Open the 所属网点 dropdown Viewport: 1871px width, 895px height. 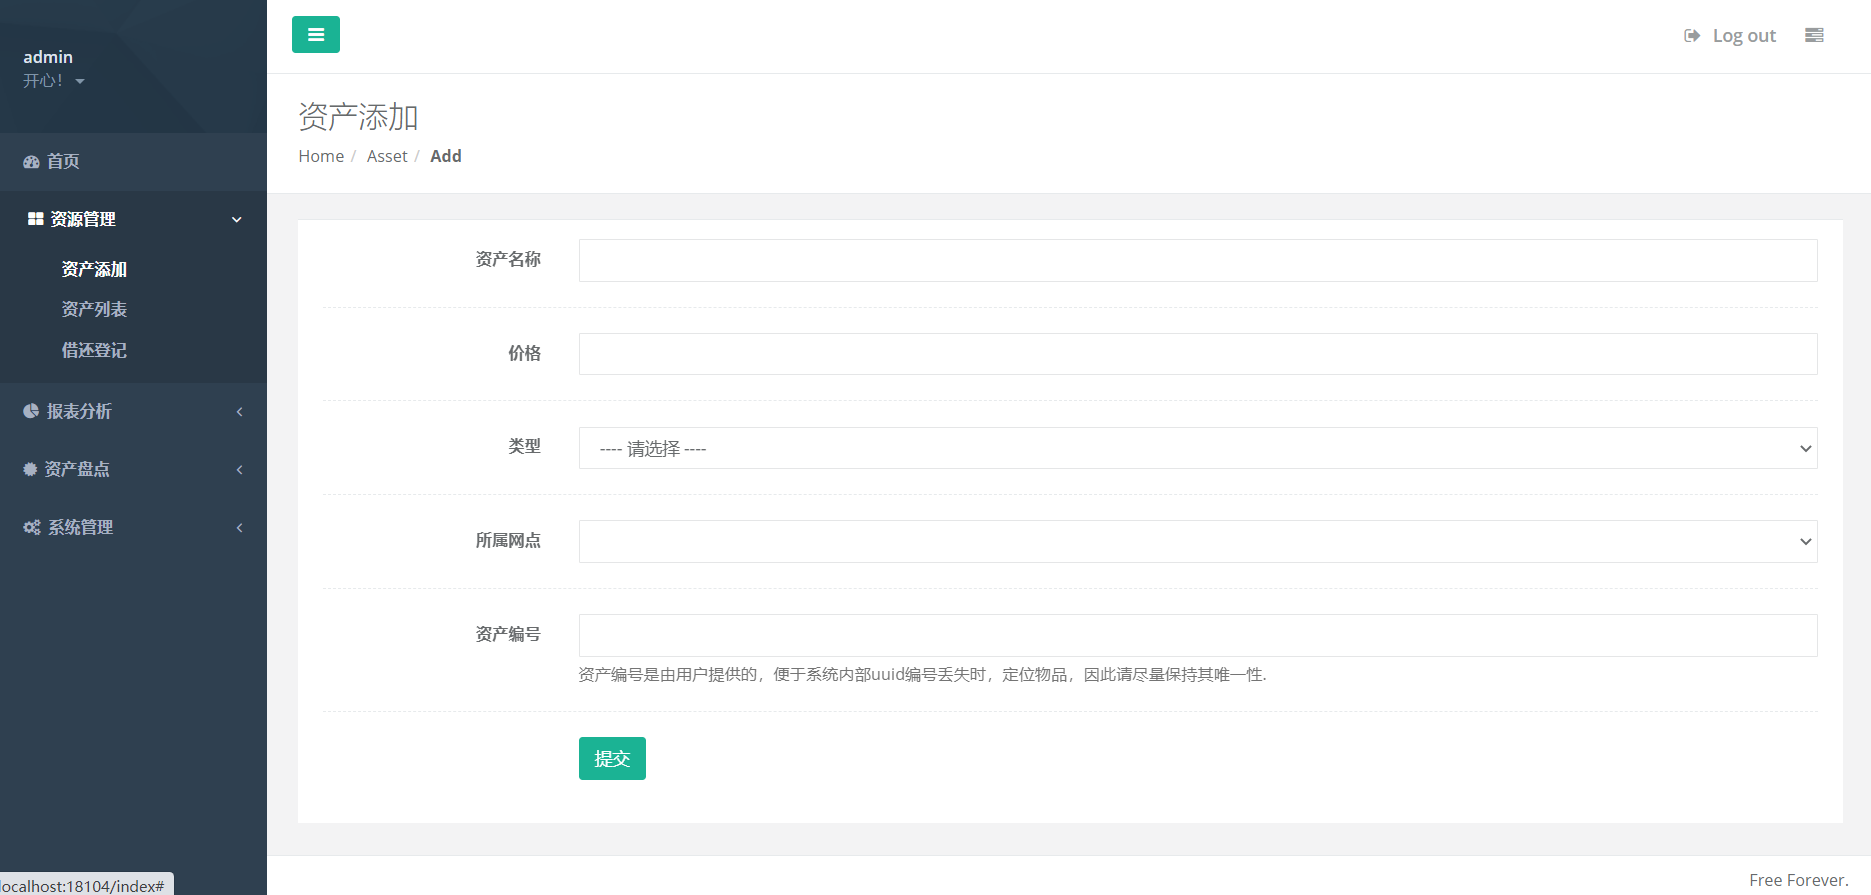click(x=1198, y=541)
